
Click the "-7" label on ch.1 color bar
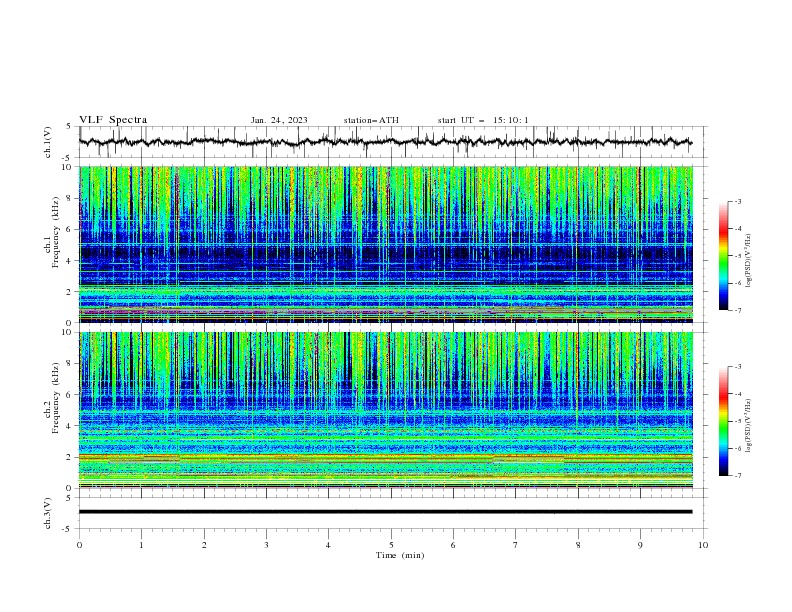click(x=737, y=311)
